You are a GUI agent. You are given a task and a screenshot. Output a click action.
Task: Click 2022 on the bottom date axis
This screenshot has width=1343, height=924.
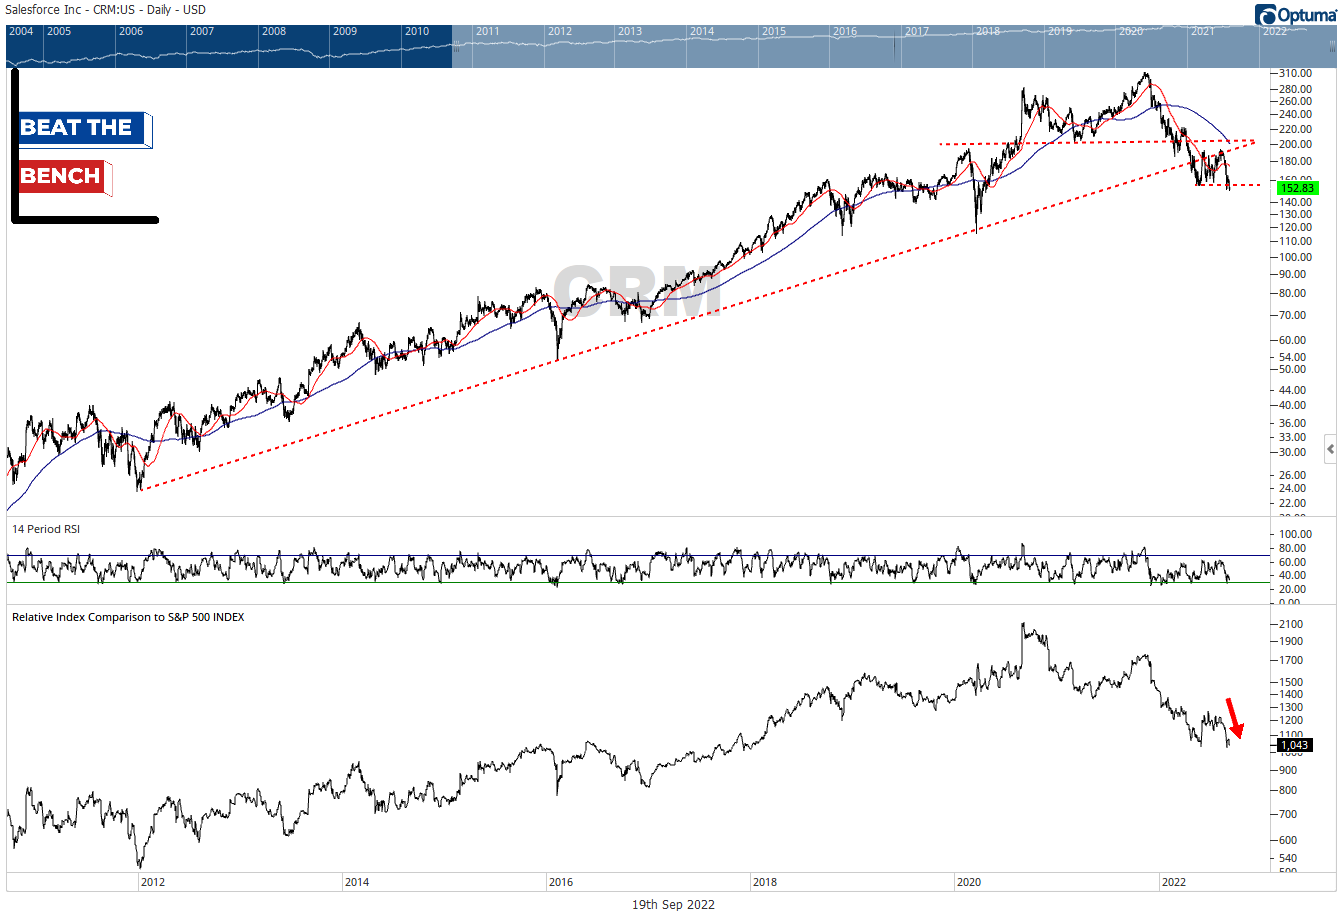1173,882
